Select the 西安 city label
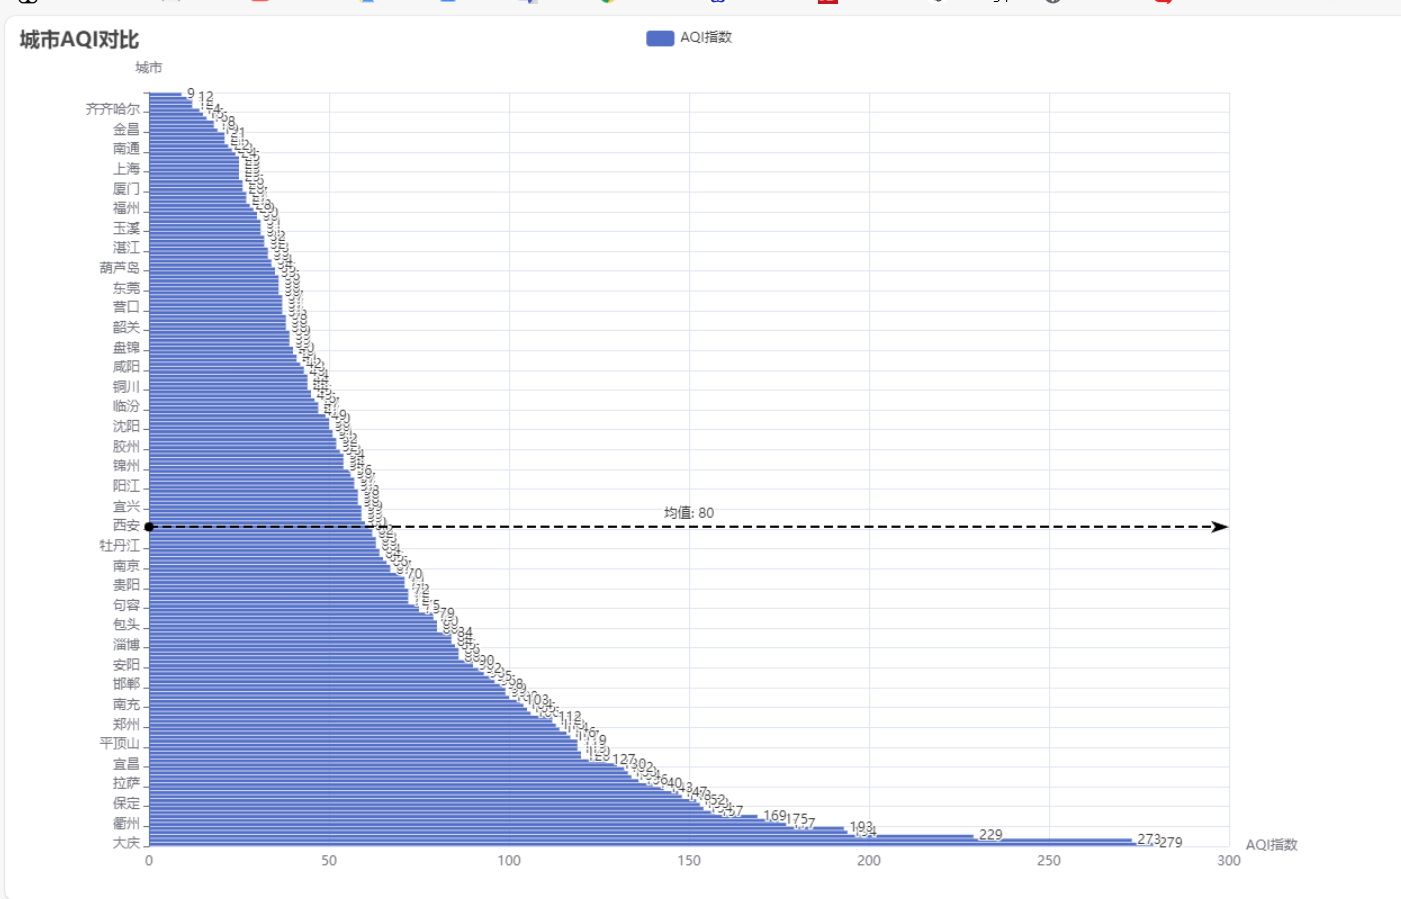 (x=127, y=525)
